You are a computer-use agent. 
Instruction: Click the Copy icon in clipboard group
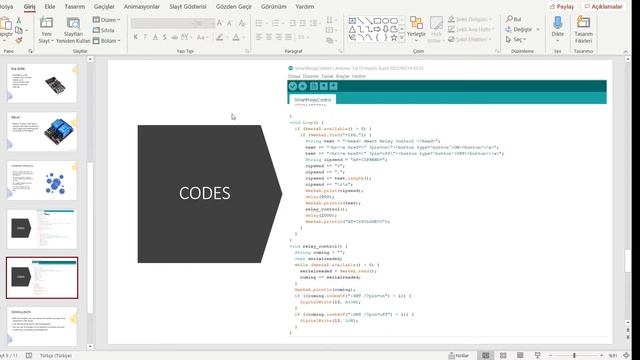point(19,30)
